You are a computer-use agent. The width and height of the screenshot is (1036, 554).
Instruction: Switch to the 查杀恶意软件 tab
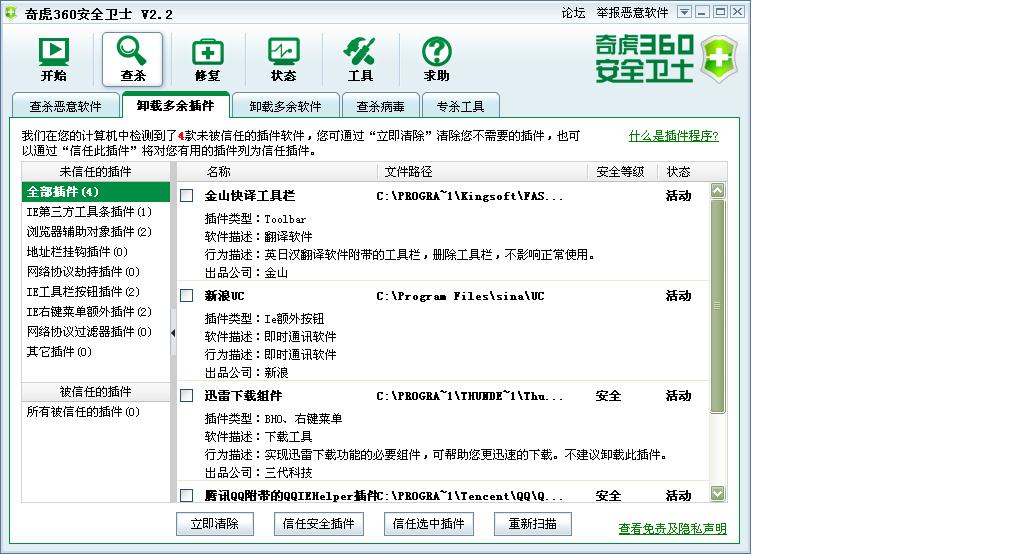pos(65,106)
